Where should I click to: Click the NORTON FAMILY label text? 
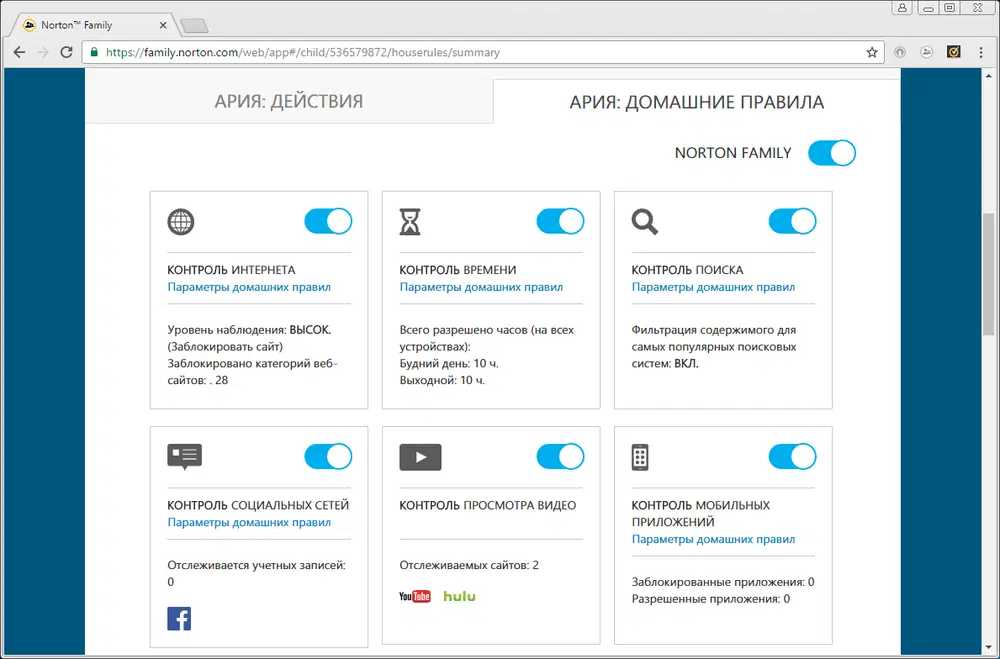(733, 153)
